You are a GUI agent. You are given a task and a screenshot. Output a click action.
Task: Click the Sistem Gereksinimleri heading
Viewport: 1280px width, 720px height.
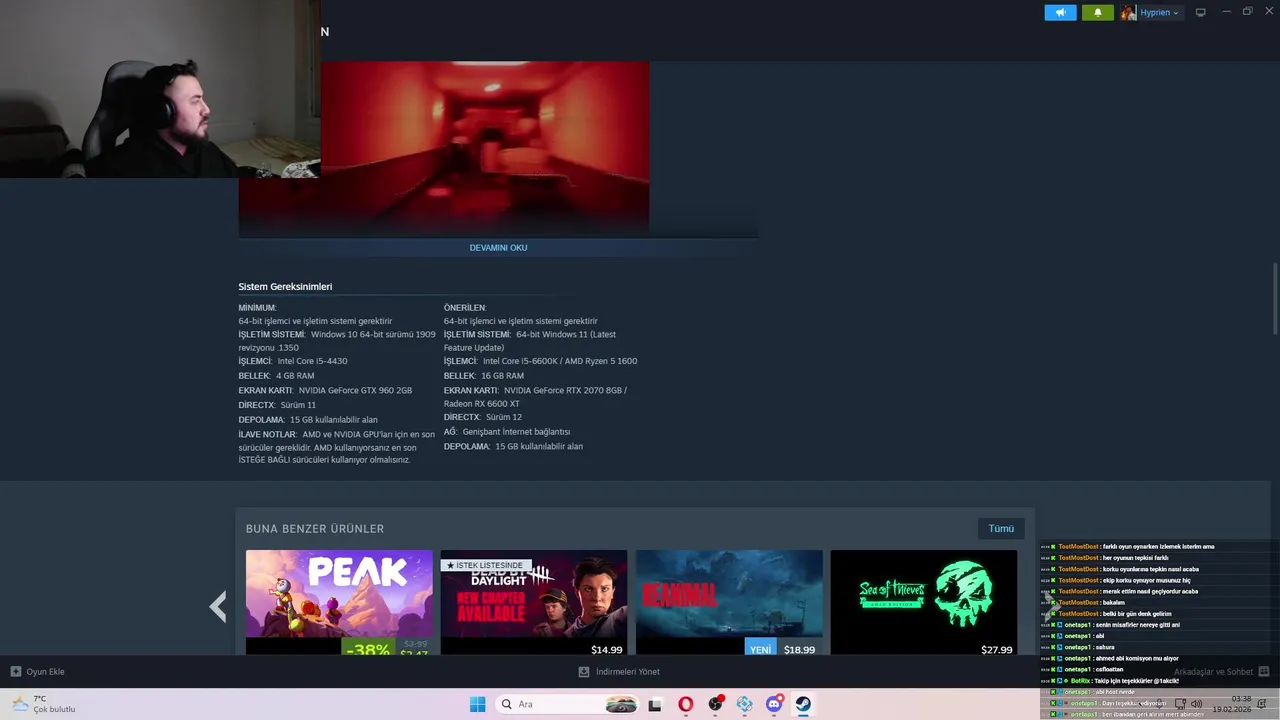[x=285, y=287]
